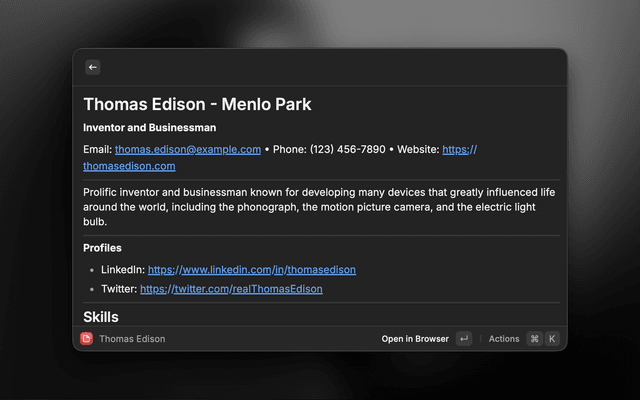Screen dimensions: 640x400
Task: Click the Prolific inventor summary paragraph
Action: coord(319,206)
